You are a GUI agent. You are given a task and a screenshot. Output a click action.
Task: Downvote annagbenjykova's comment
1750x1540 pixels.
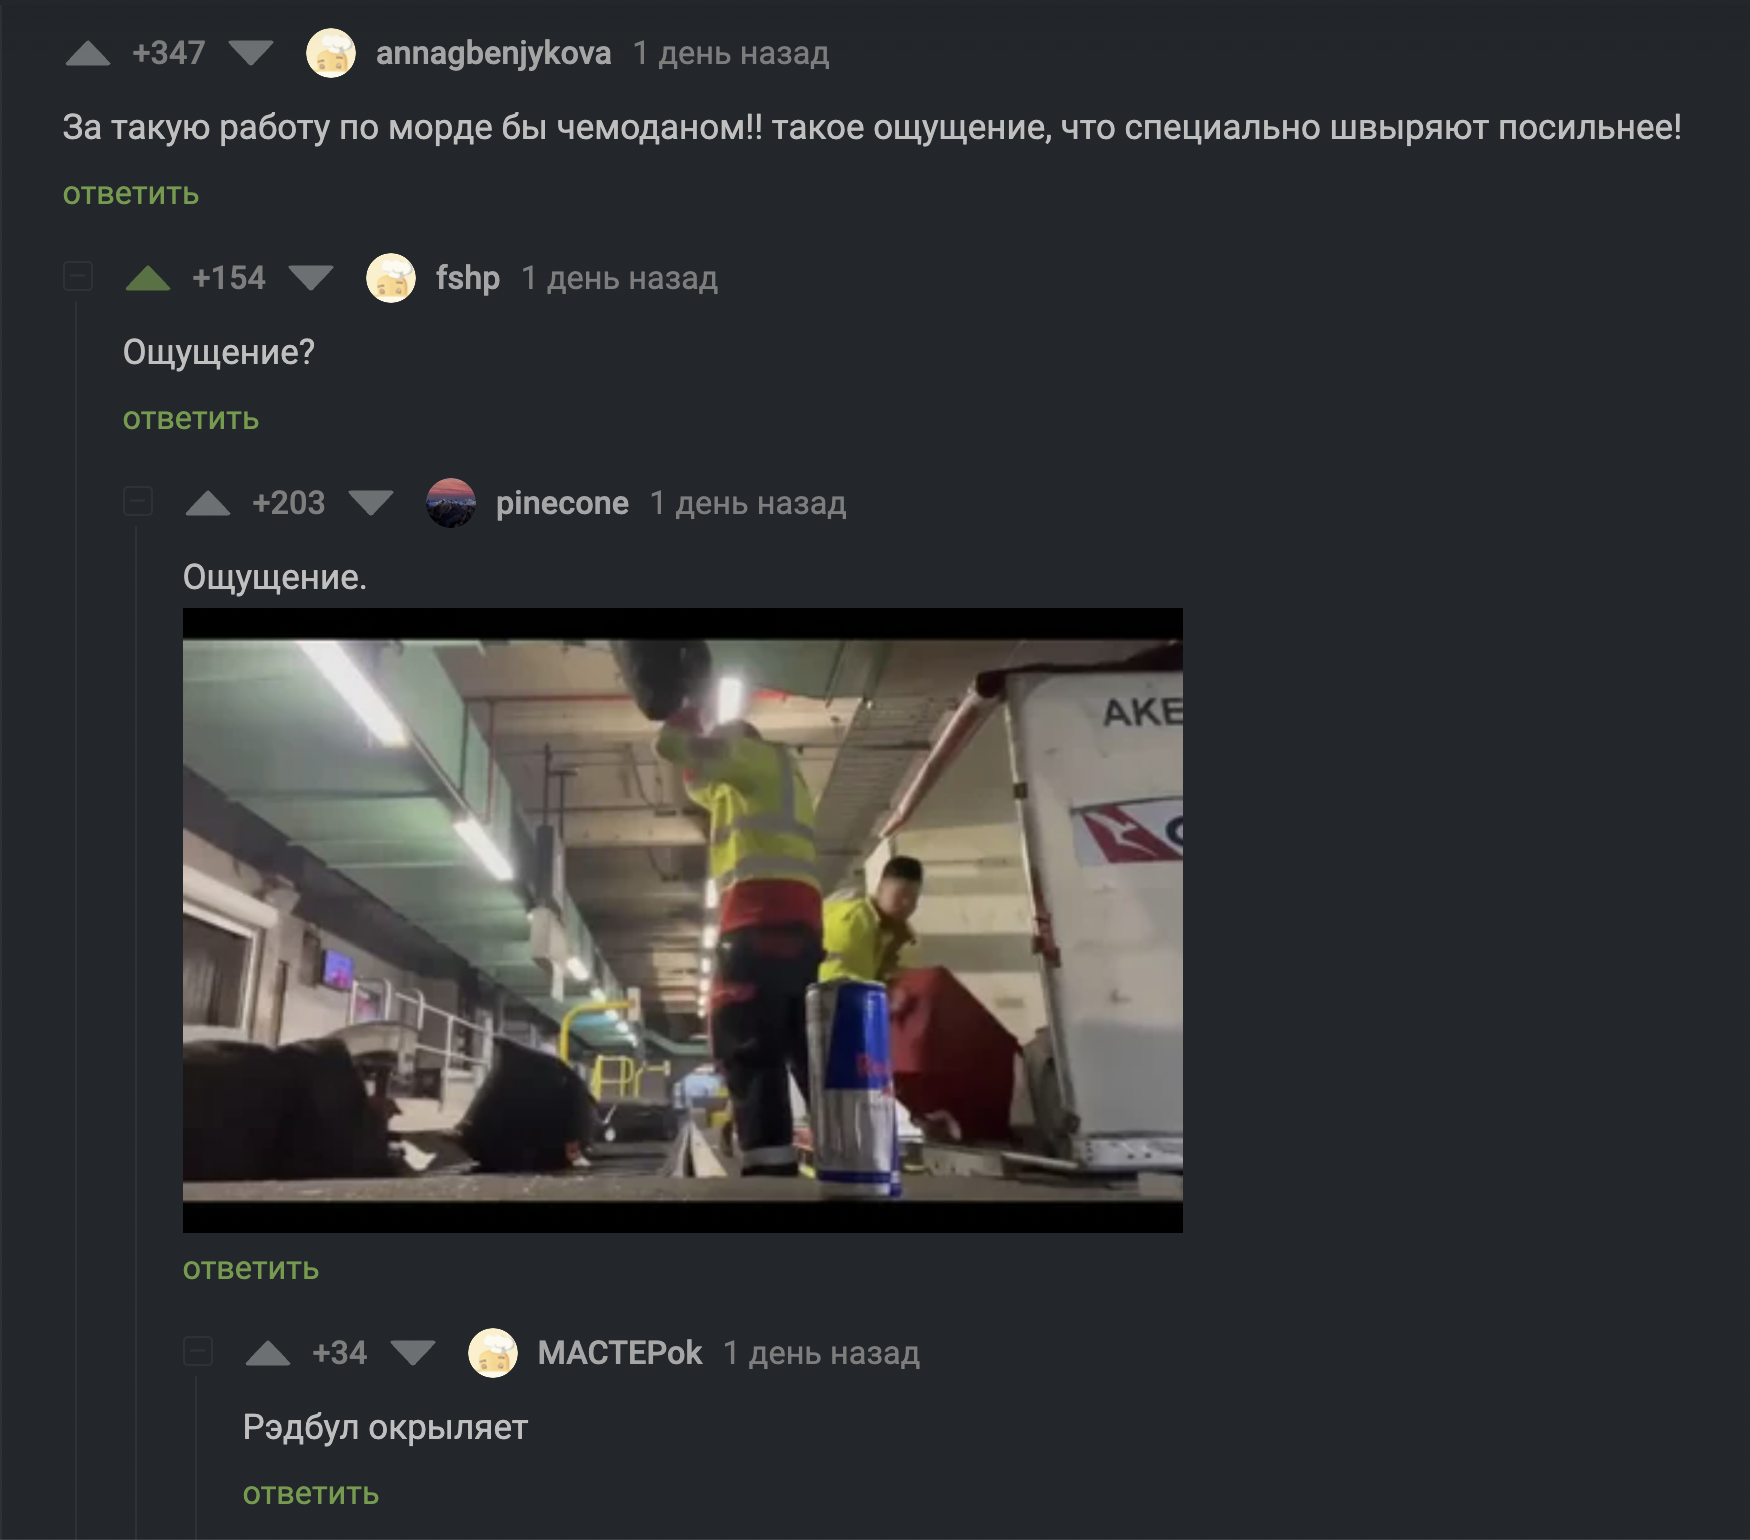pyautogui.click(x=251, y=53)
